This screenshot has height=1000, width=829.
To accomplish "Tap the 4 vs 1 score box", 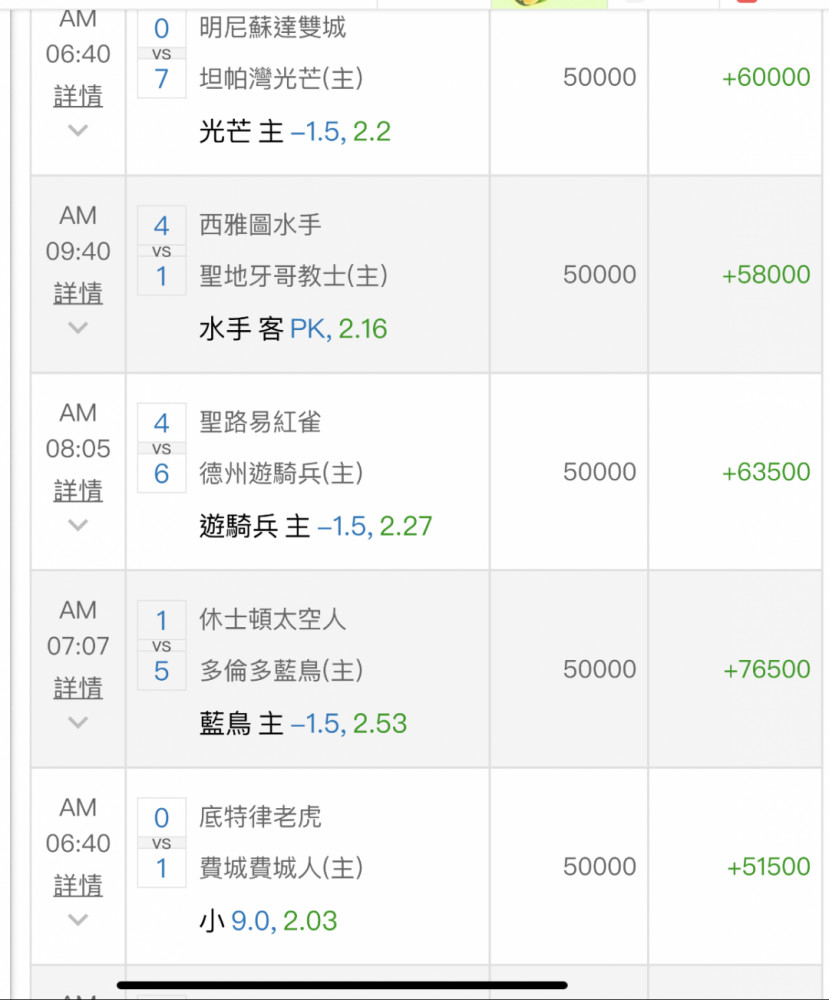I will click(x=161, y=251).
